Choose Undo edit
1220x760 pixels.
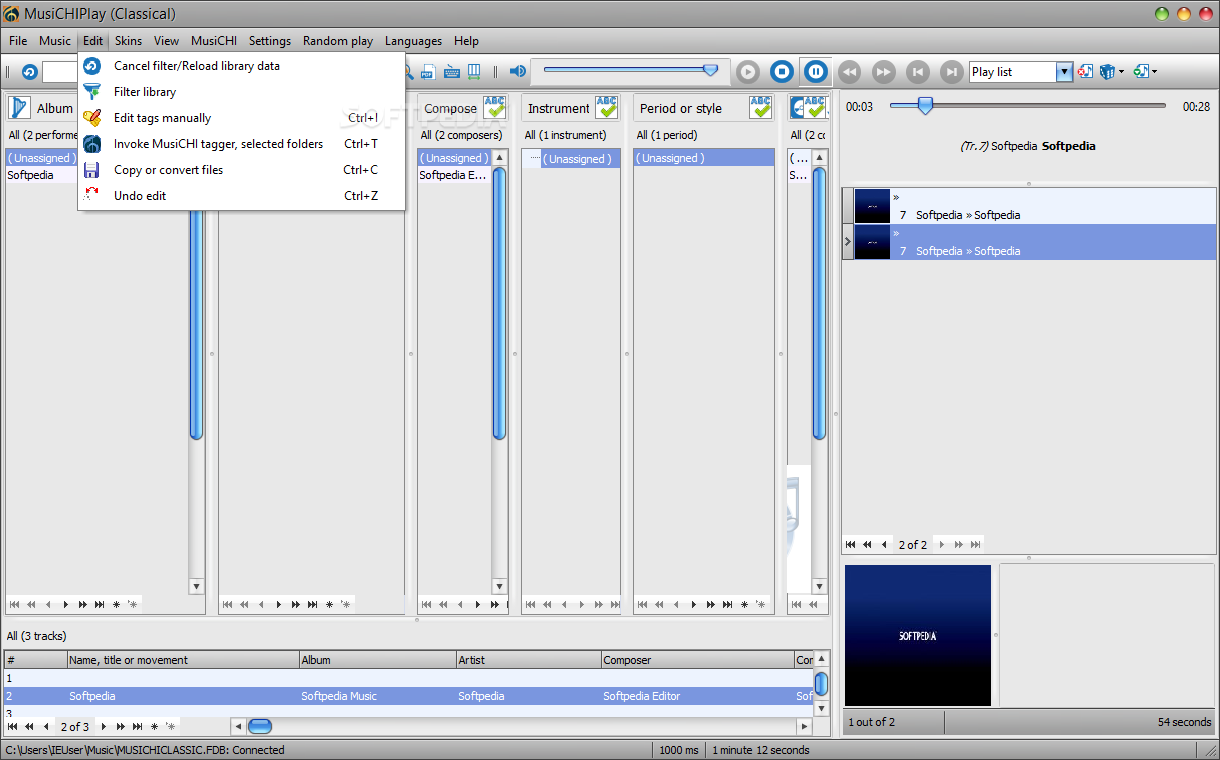(x=241, y=196)
